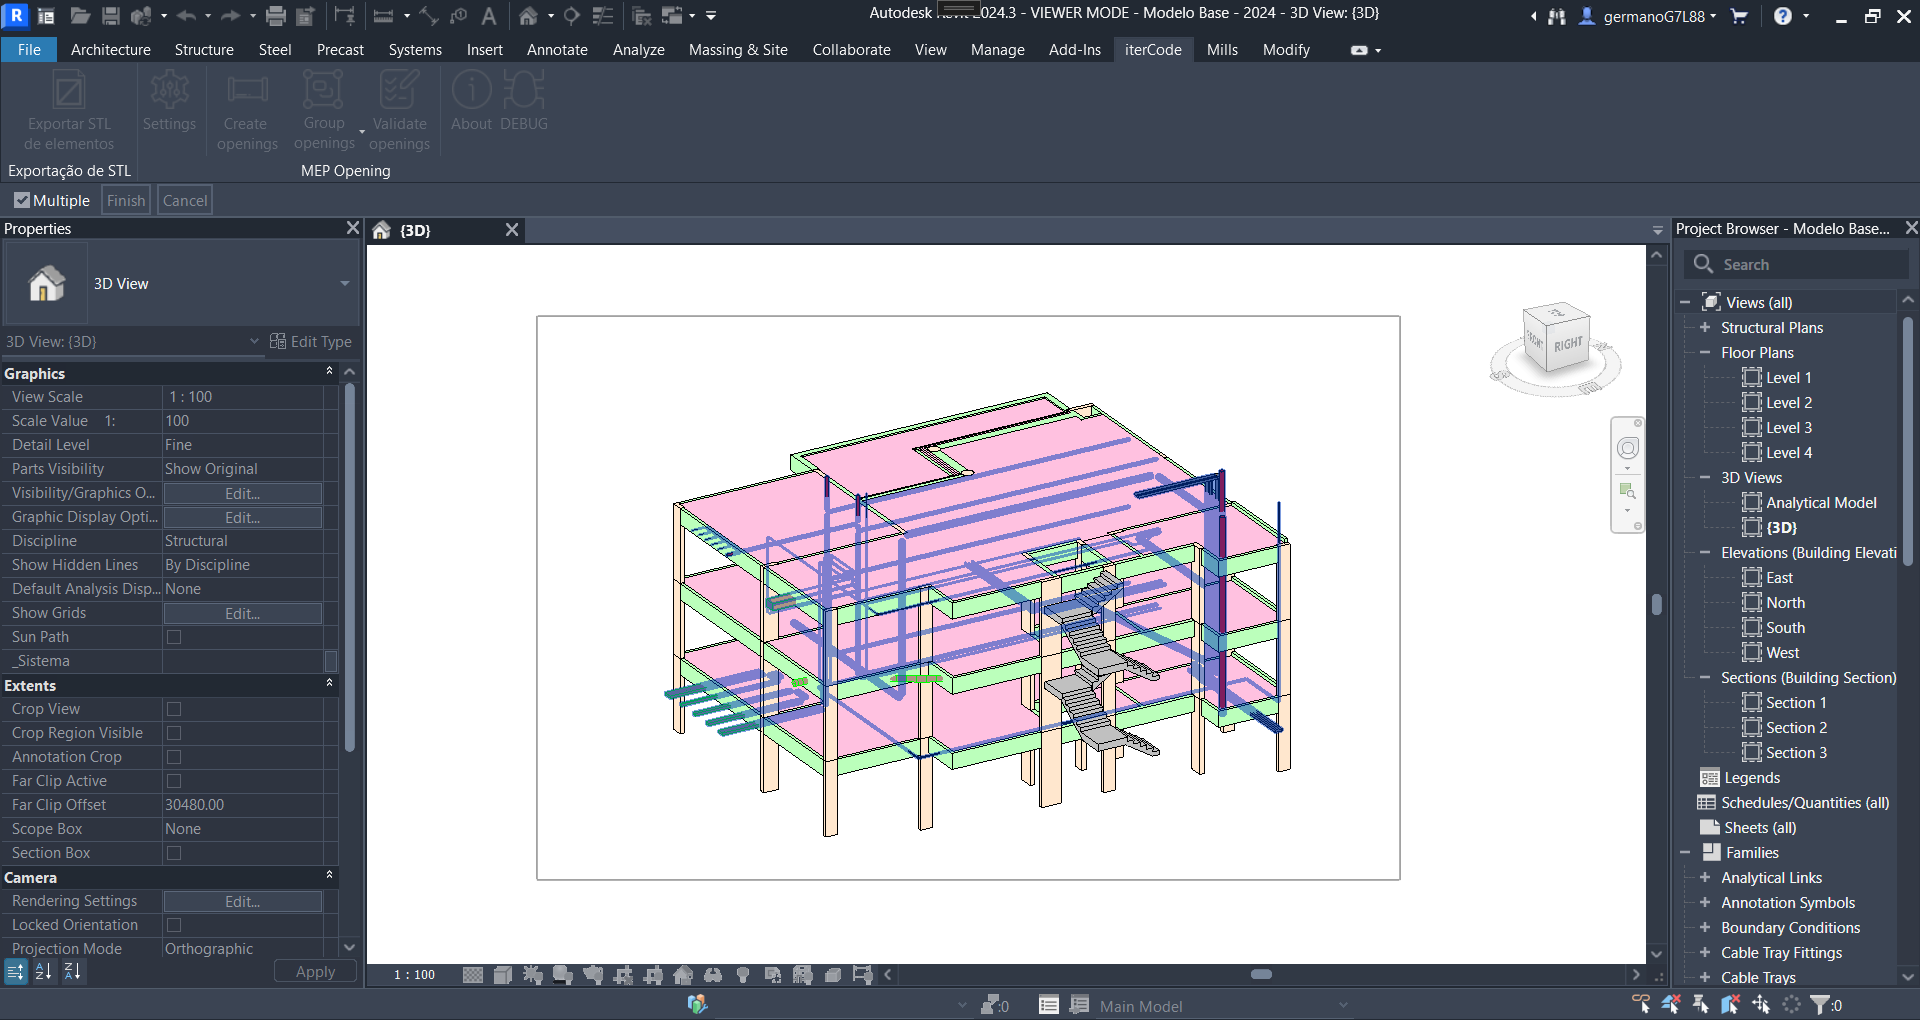Click the Reveal Hidden Elements lightbulb icon
Screen dimensions: 1920x1020
coord(743,975)
